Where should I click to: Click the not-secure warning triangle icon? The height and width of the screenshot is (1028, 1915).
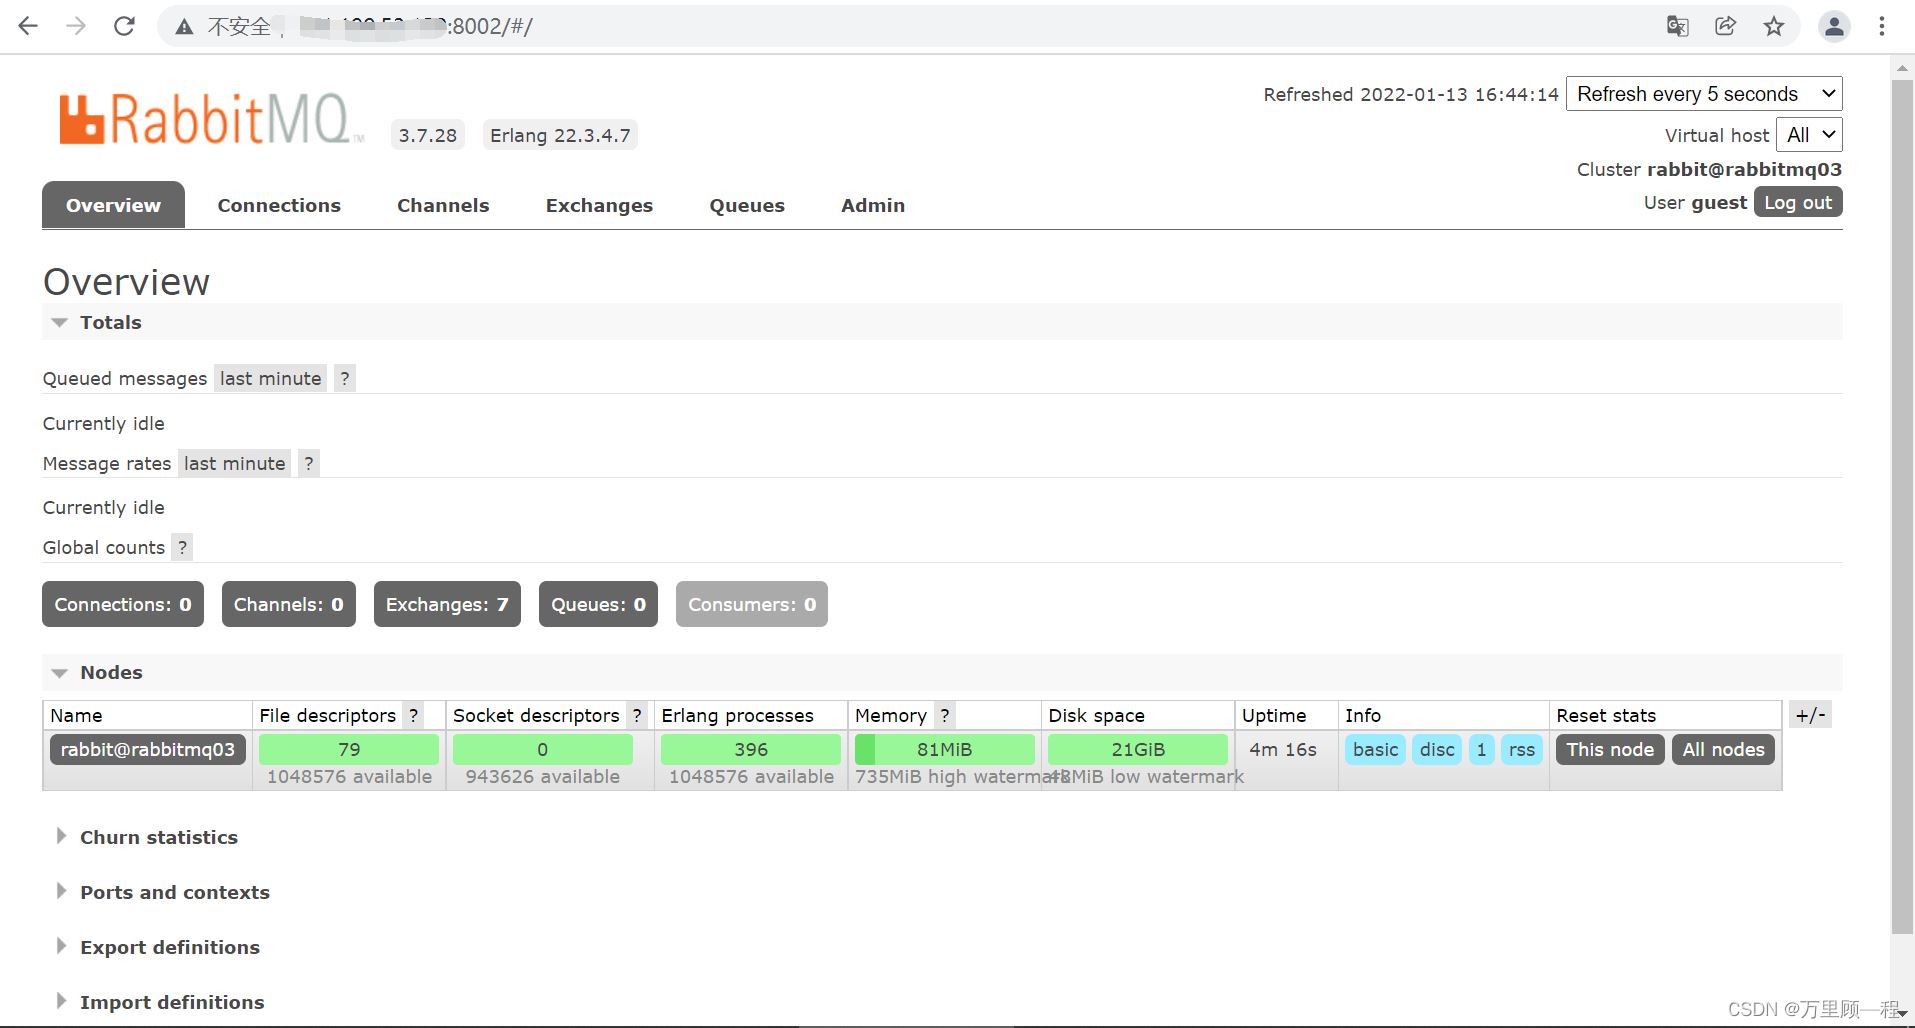coord(184,27)
